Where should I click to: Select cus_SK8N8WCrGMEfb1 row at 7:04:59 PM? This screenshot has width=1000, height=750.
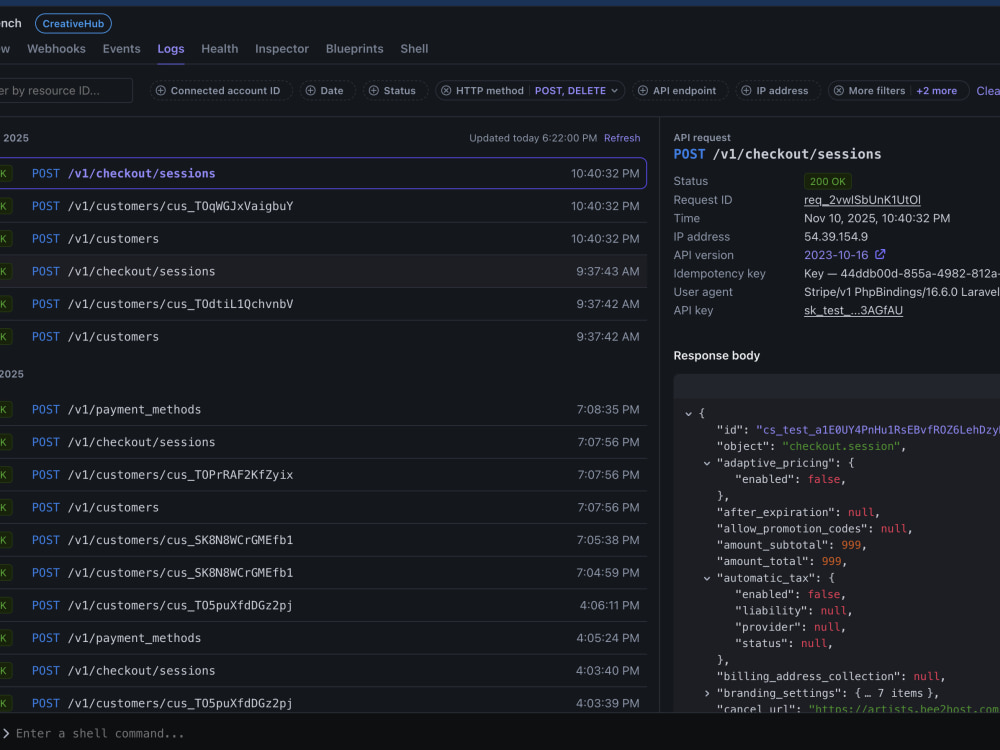click(322, 573)
